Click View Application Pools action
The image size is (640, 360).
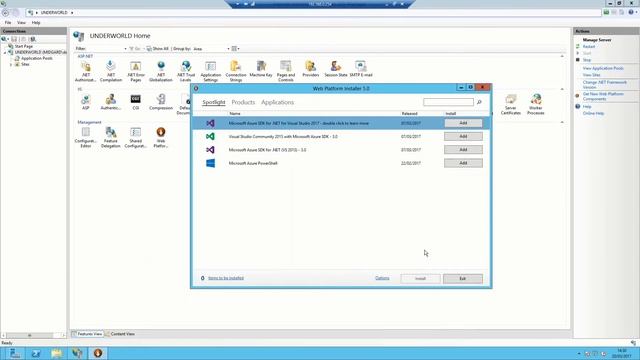pyautogui.click(x=603, y=68)
